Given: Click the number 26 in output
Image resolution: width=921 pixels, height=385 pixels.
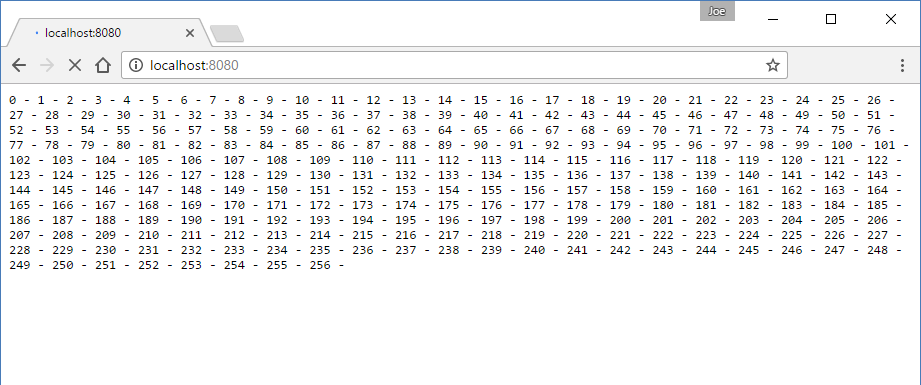Looking at the screenshot, I should (x=875, y=100).
